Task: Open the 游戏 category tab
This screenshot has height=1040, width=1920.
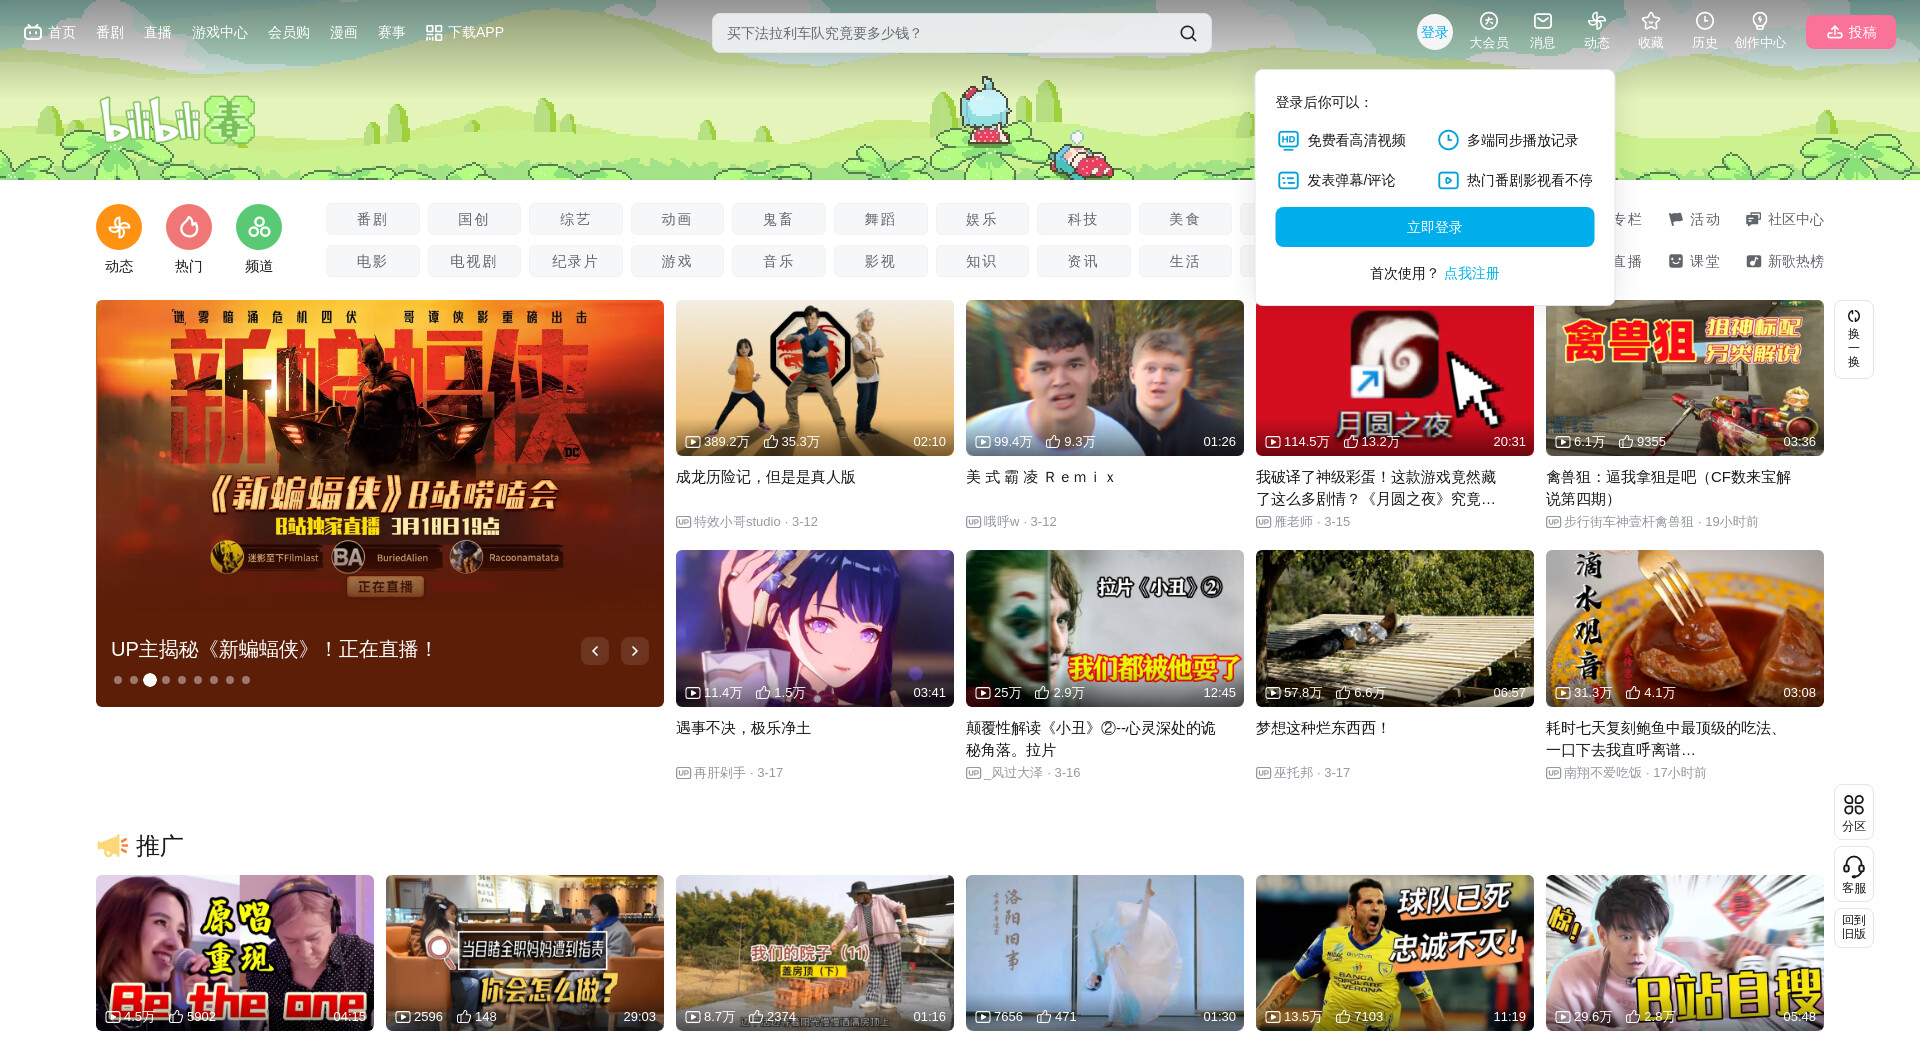Action: (x=677, y=261)
